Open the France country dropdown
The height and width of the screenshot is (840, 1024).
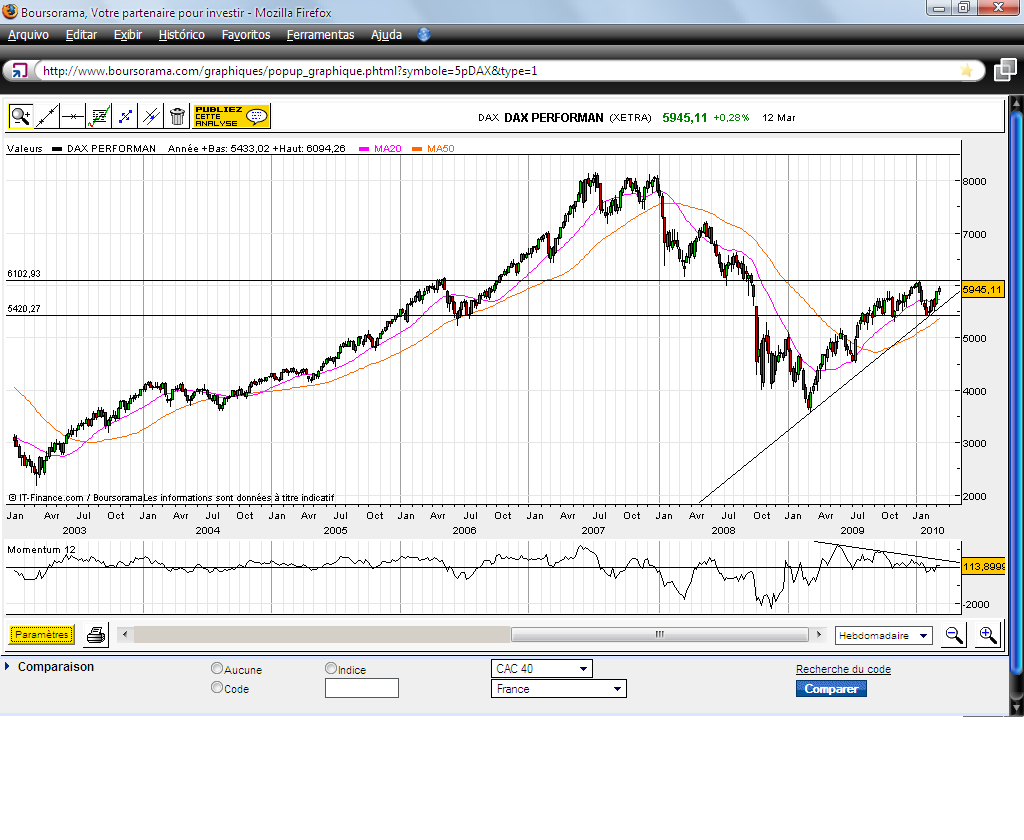coord(558,688)
